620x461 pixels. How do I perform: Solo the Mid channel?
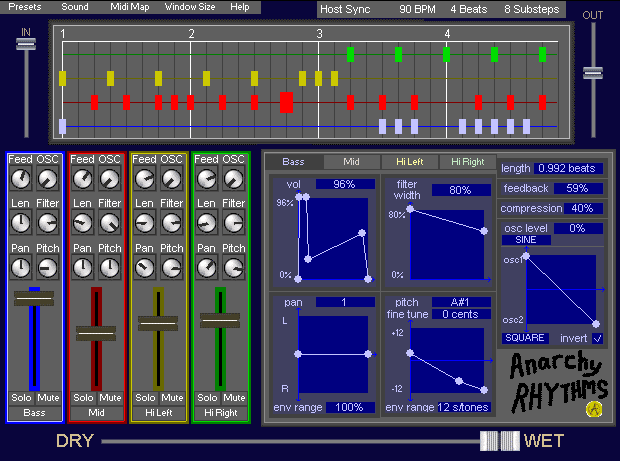click(83, 398)
